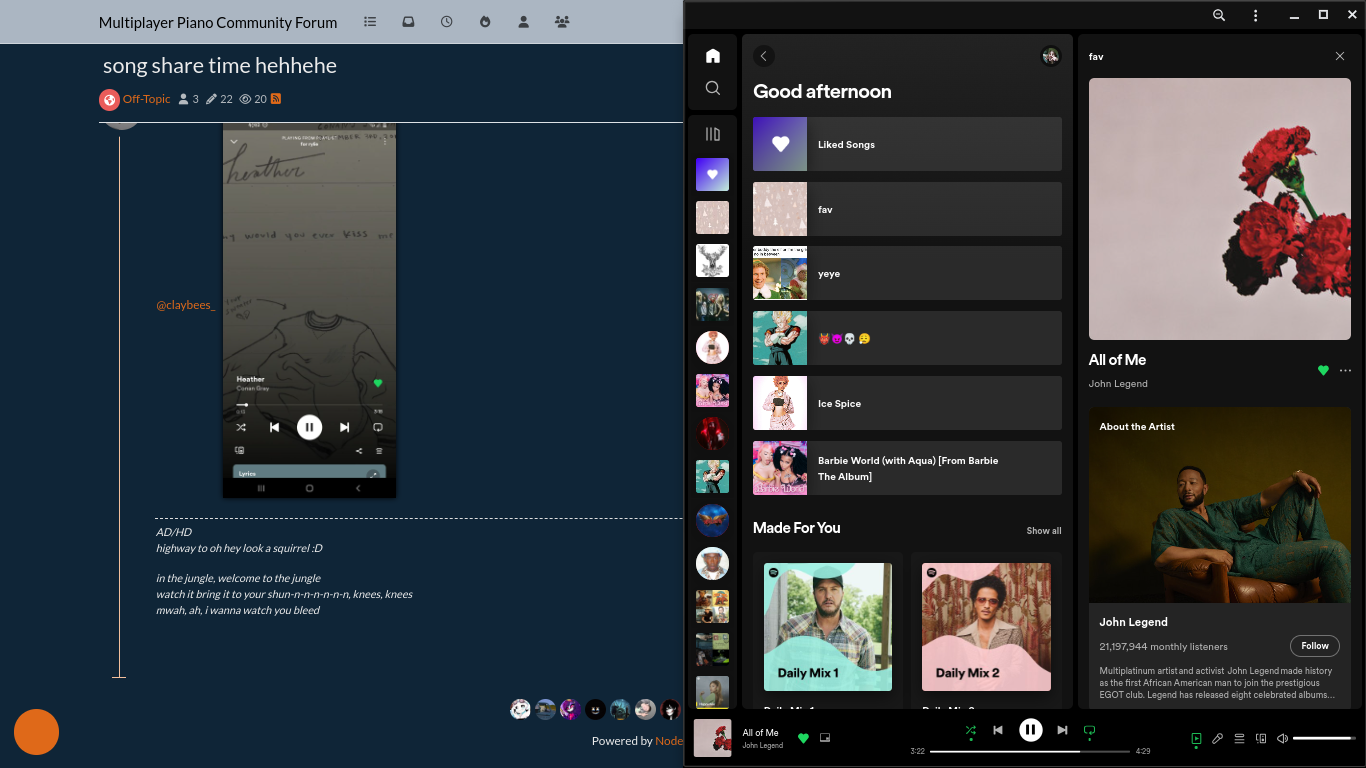Close the Now Playing side panel
Viewport: 1366px width, 768px height.
click(1340, 56)
